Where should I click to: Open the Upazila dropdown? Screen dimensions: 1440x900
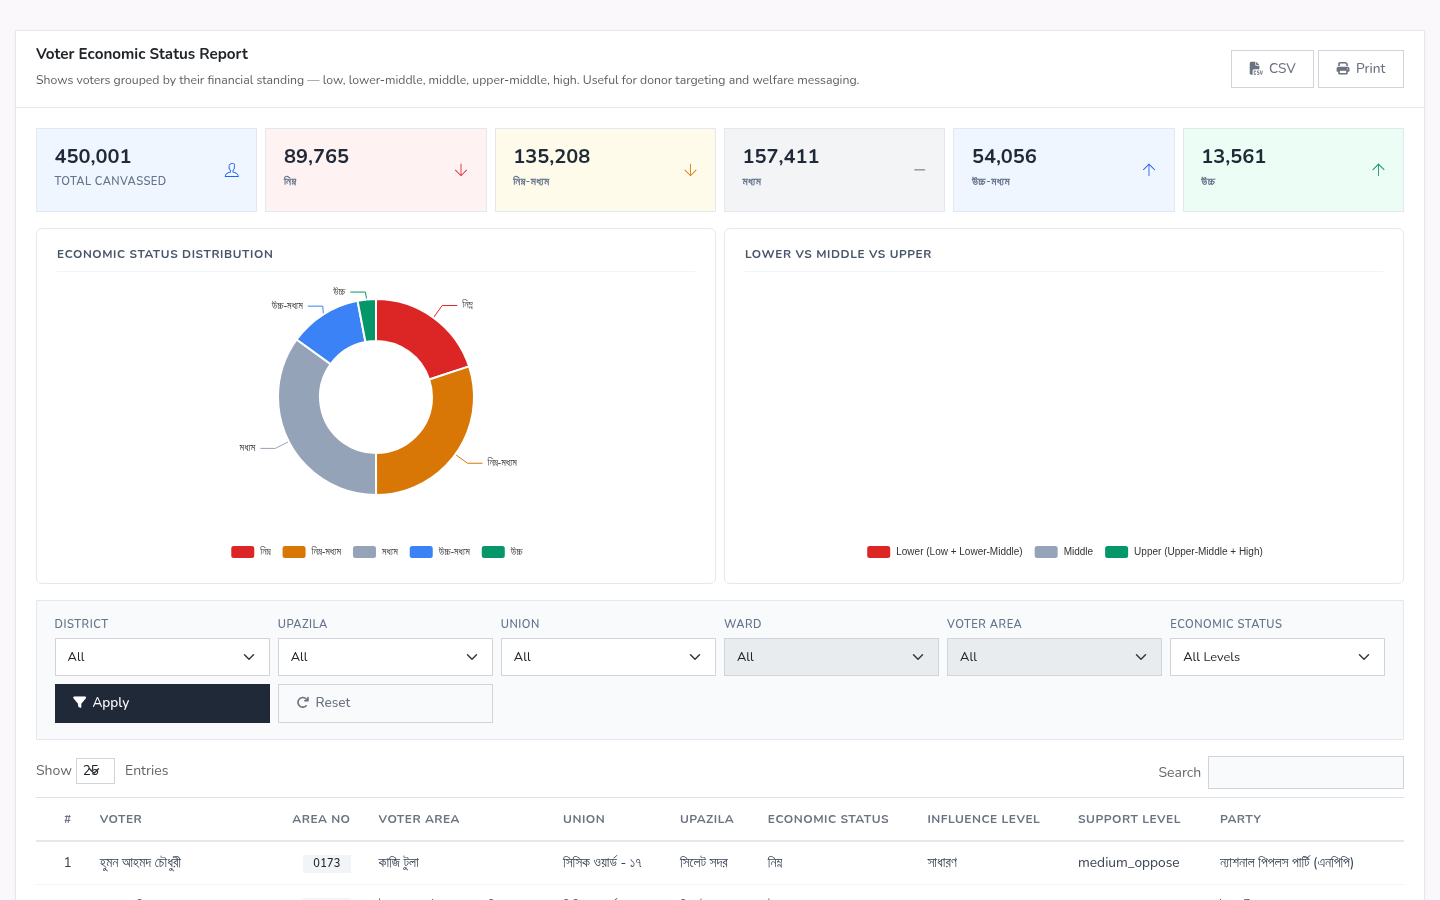tap(385, 657)
